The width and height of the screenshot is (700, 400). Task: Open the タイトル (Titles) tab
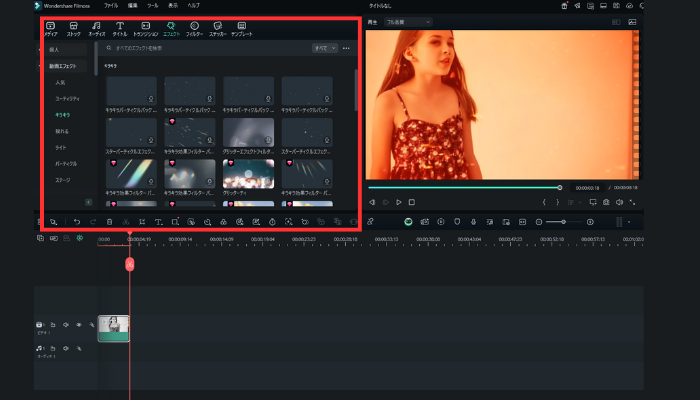pos(120,29)
